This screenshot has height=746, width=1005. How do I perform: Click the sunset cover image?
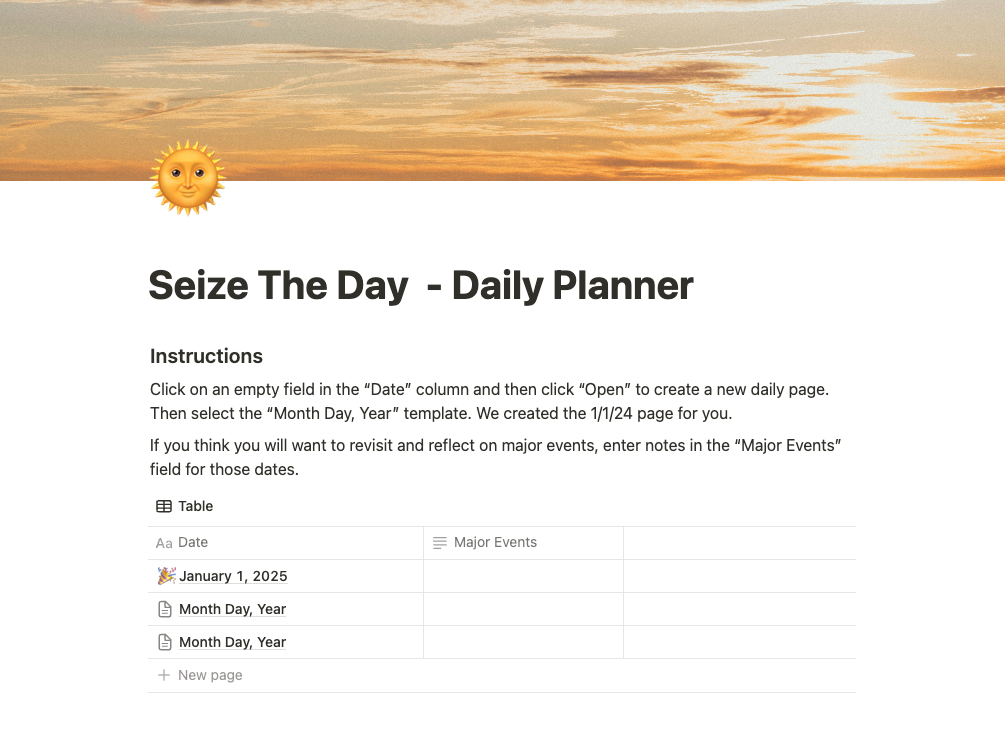tap(600, 80)
